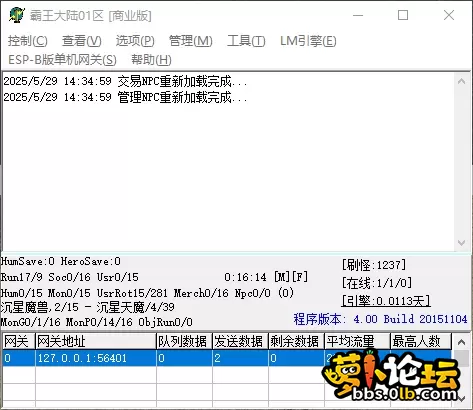The image size is (473, 410).
Task: Click the log panel scroll down arrow
Action: click(x=462, y=243)
